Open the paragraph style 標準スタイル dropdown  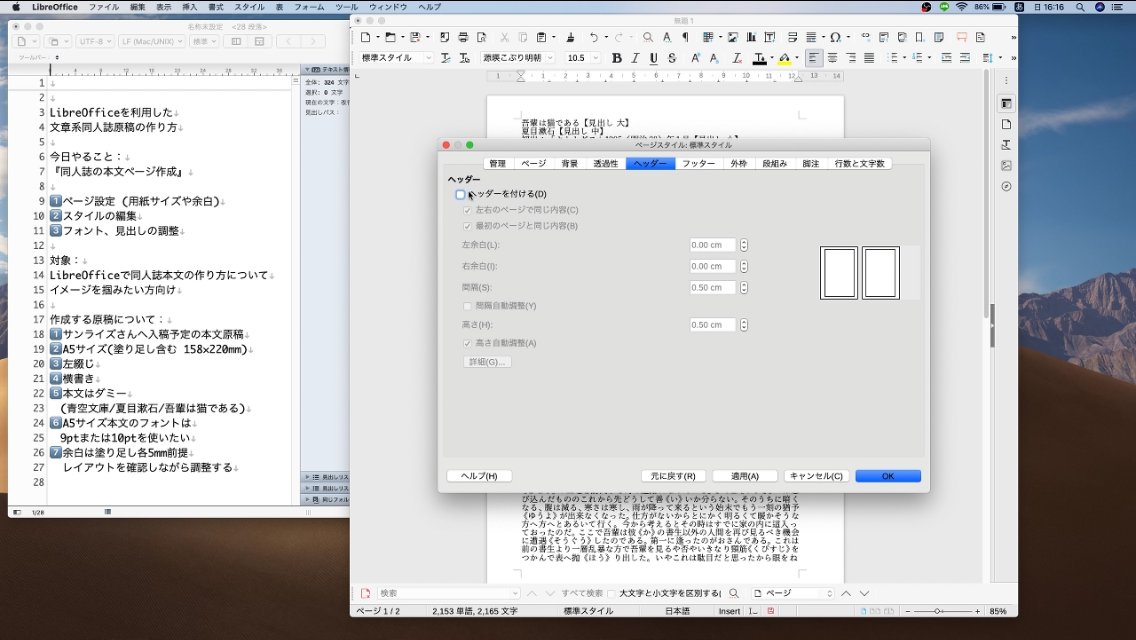[x=428, y=58]
